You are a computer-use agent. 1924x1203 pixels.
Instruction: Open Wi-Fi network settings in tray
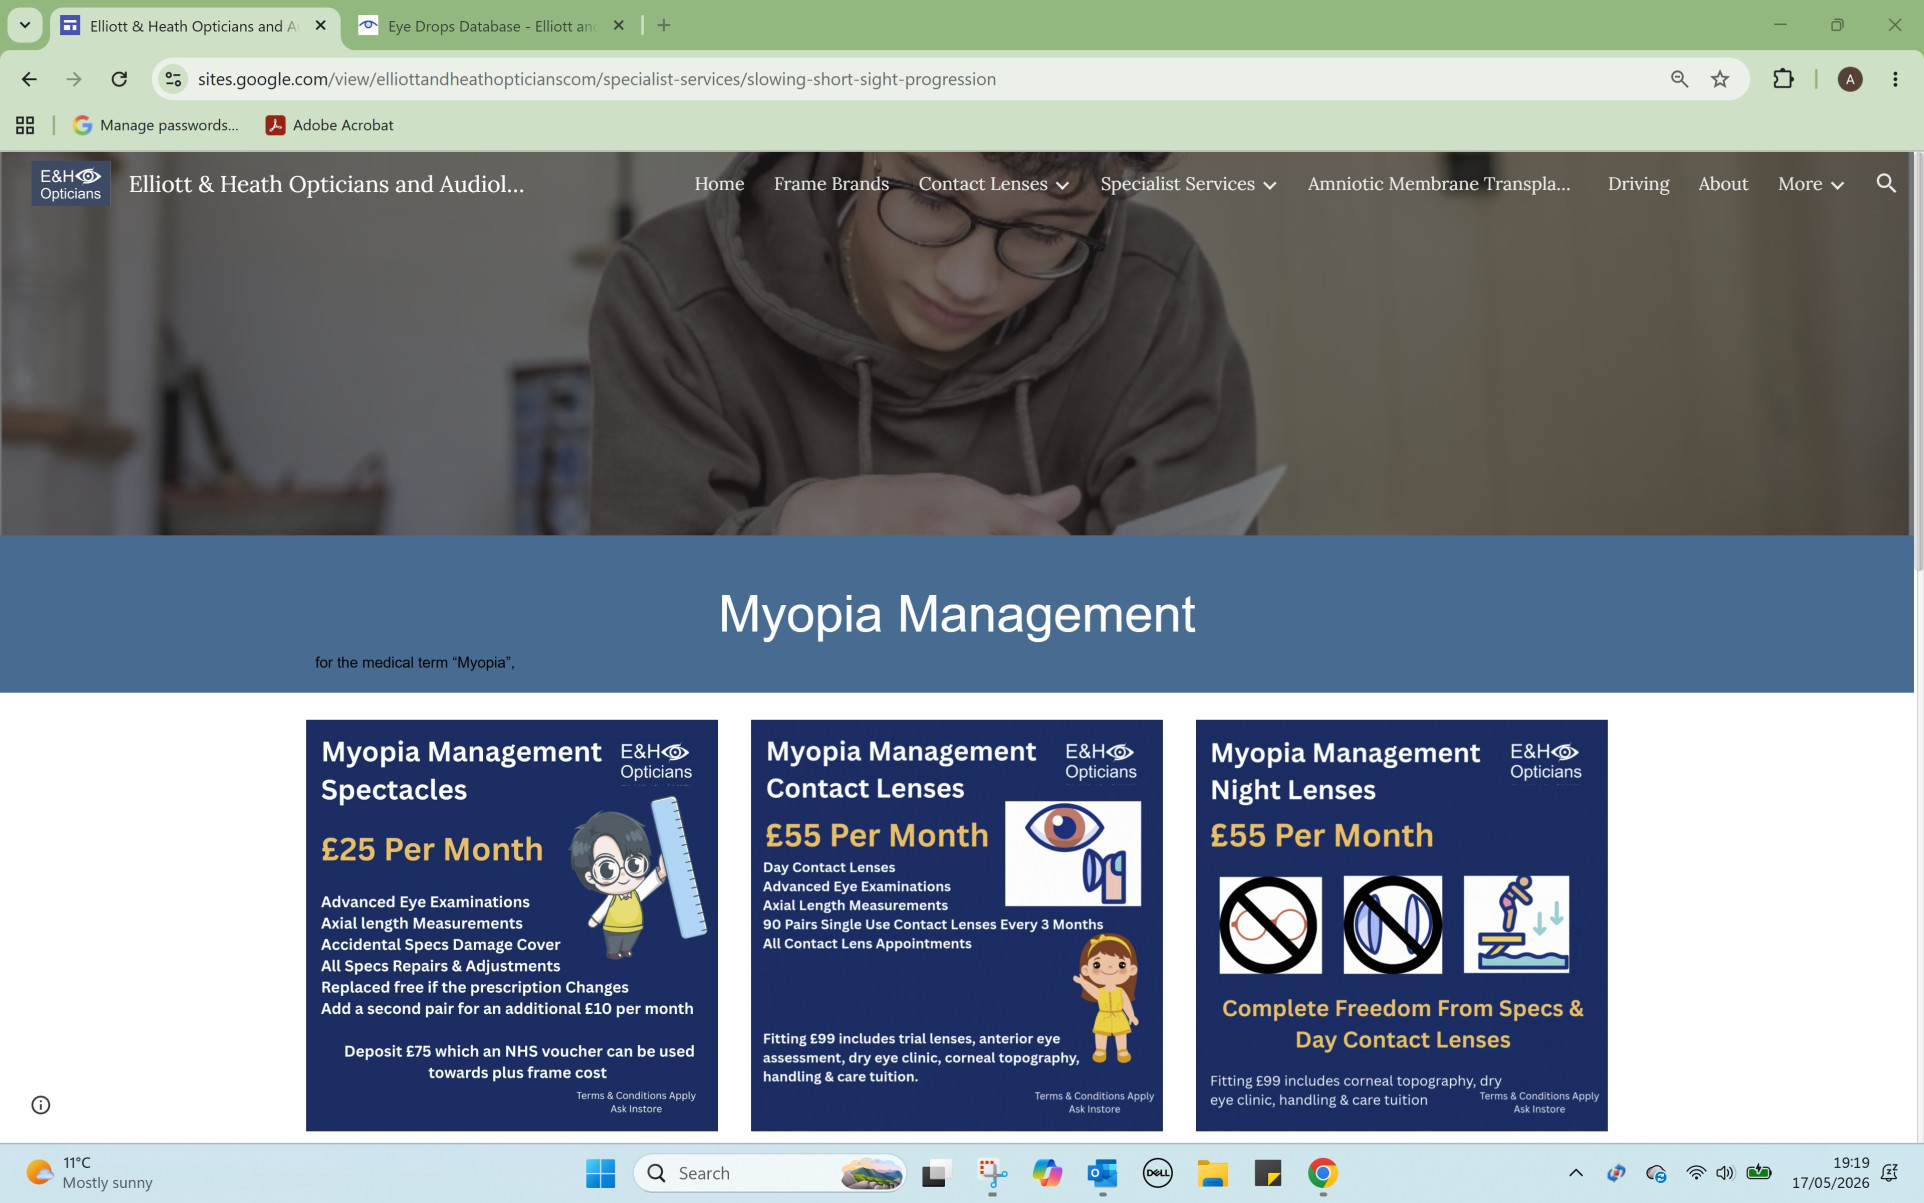click(x=1696, y=1173)
